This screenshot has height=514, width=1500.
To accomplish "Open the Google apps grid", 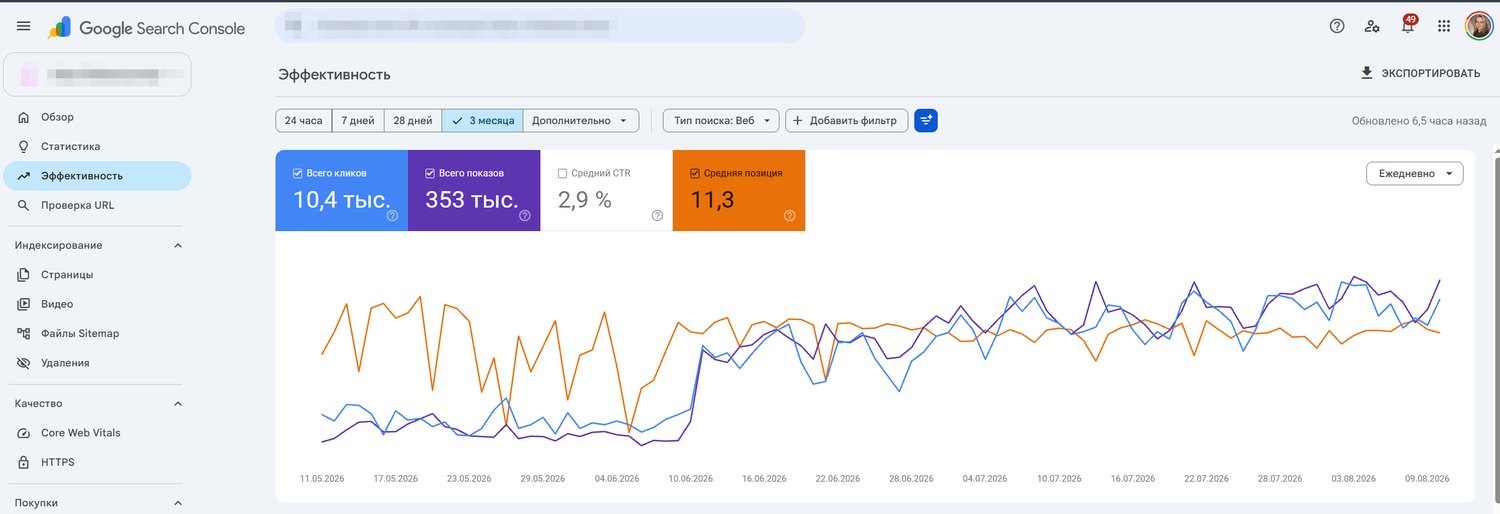I will [x=1444, y=26].
